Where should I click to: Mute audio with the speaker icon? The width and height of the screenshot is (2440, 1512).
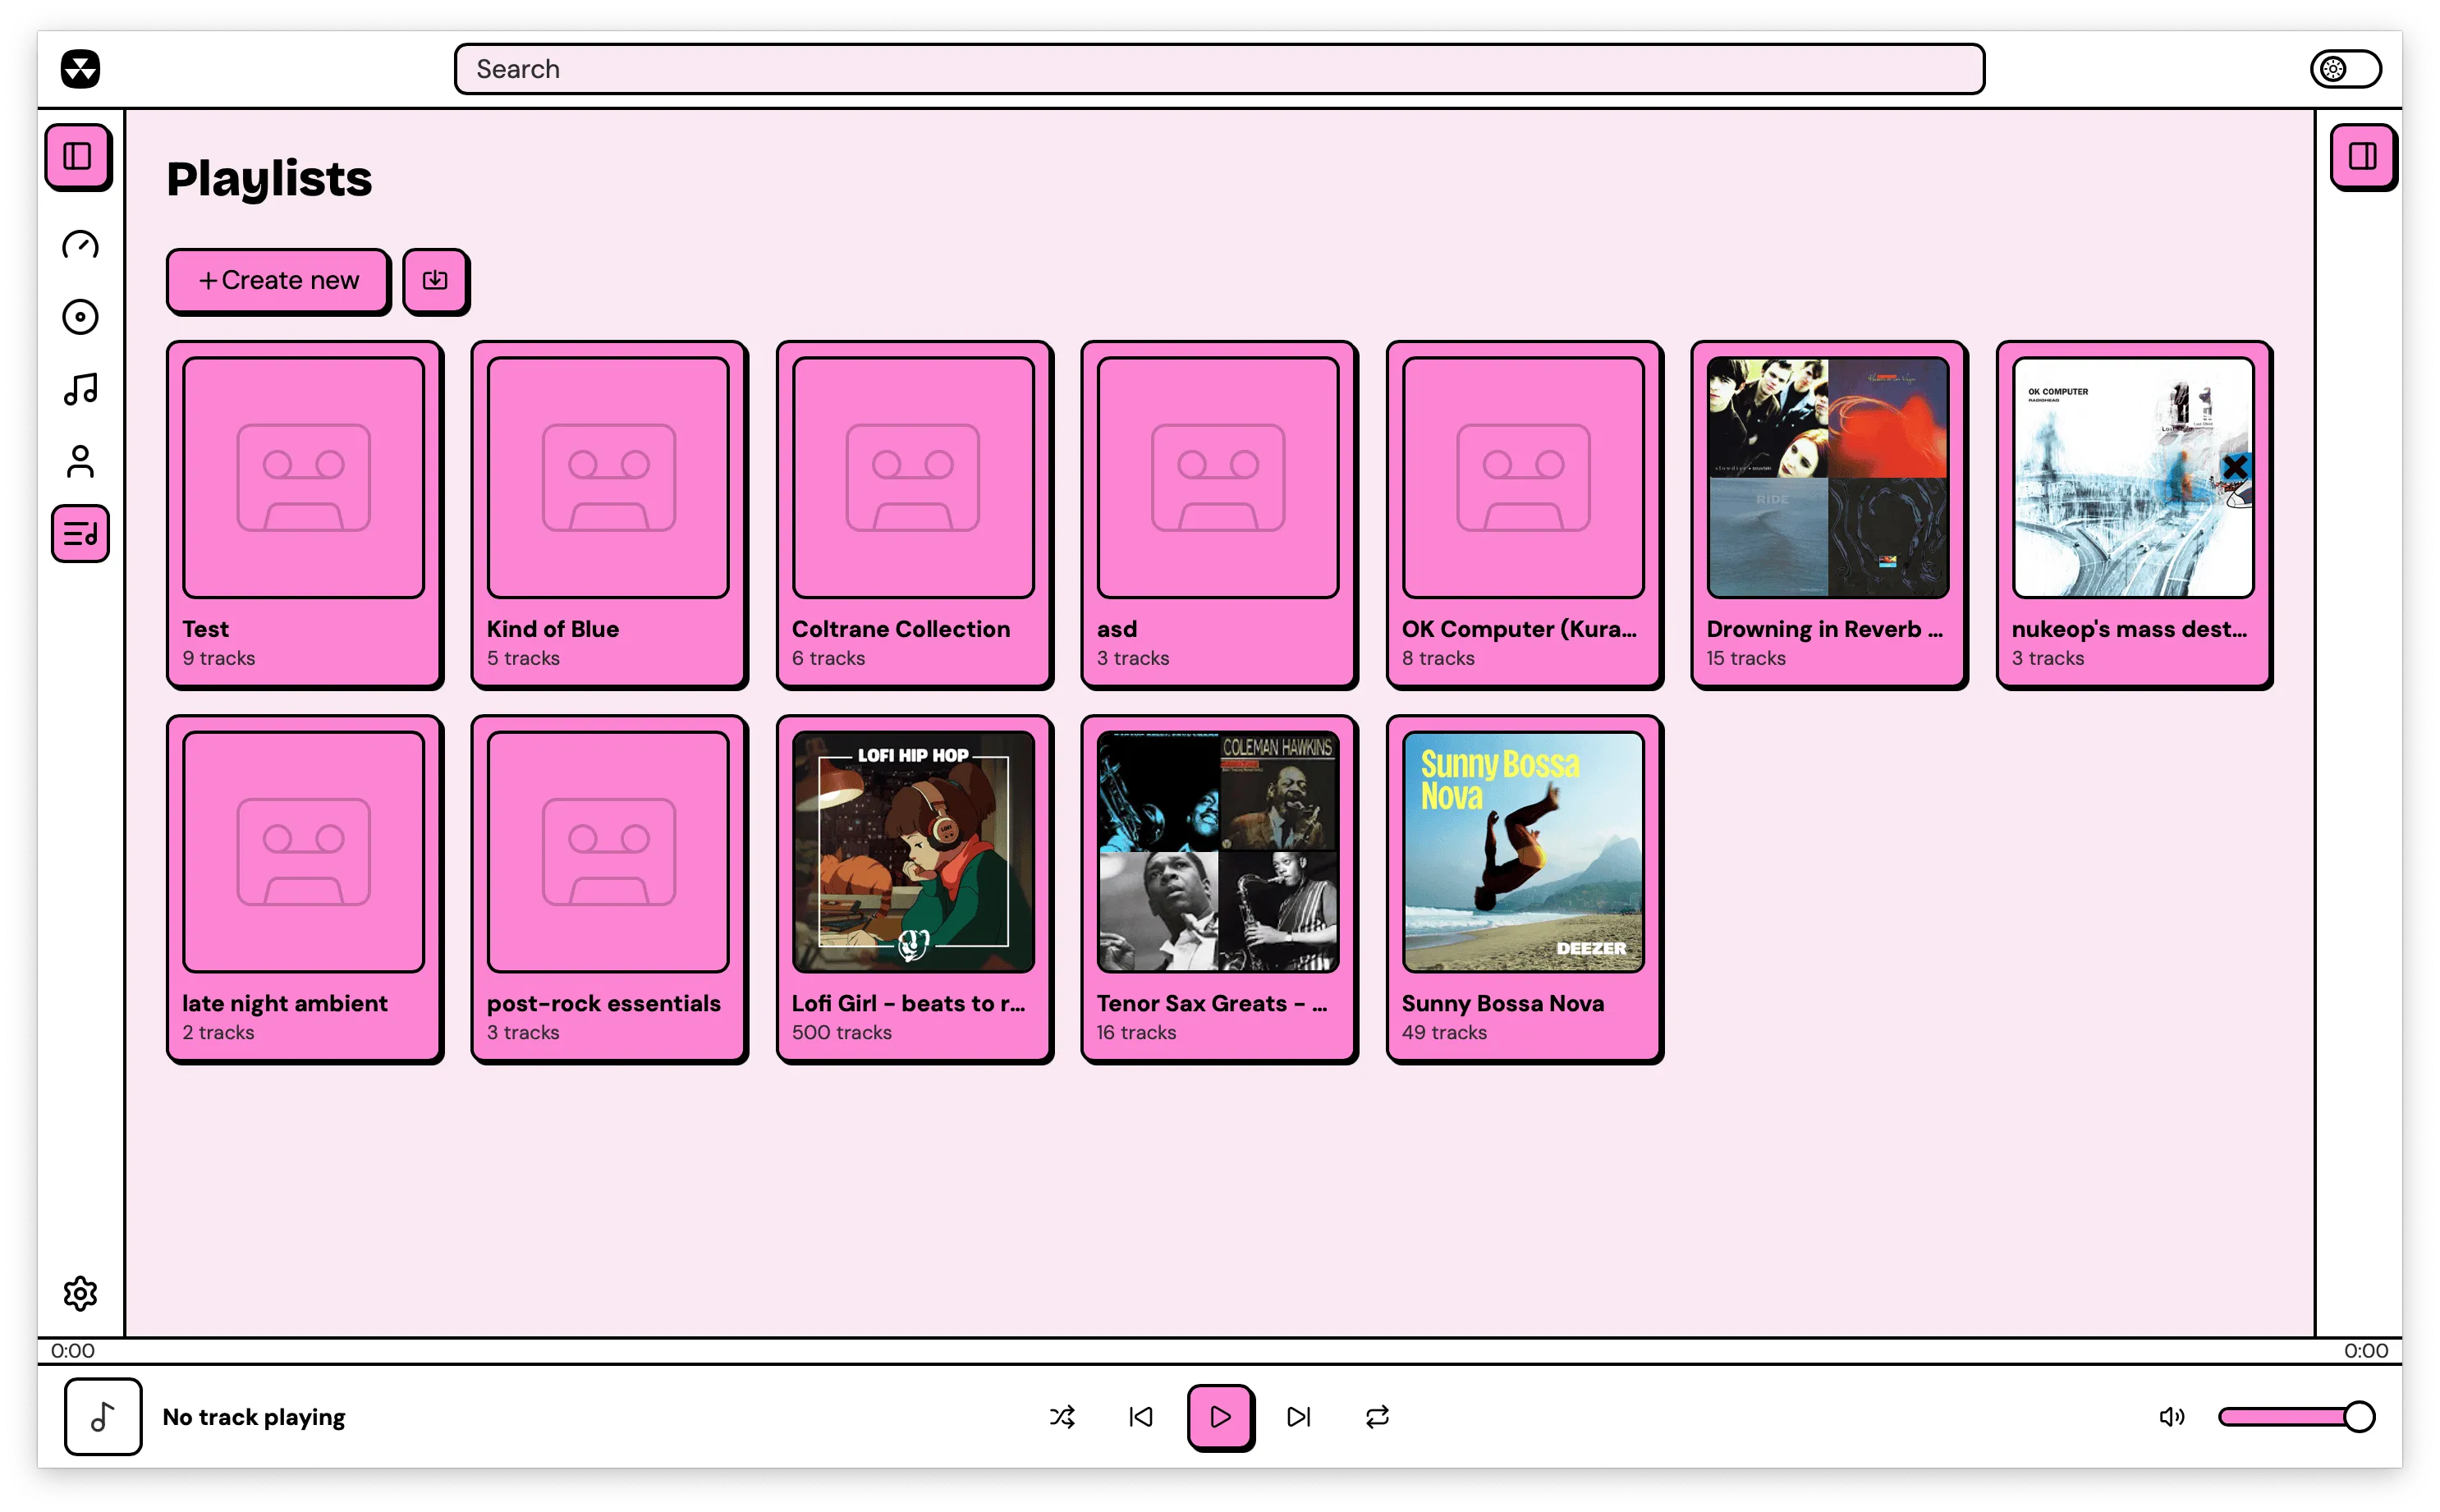point(2171,1416)
